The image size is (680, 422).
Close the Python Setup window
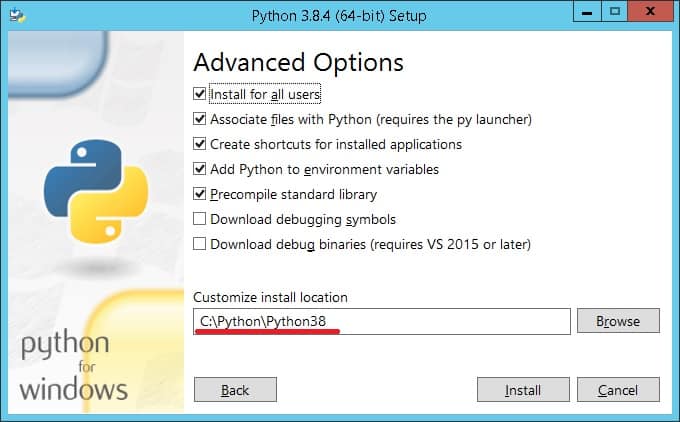[650, 12]
